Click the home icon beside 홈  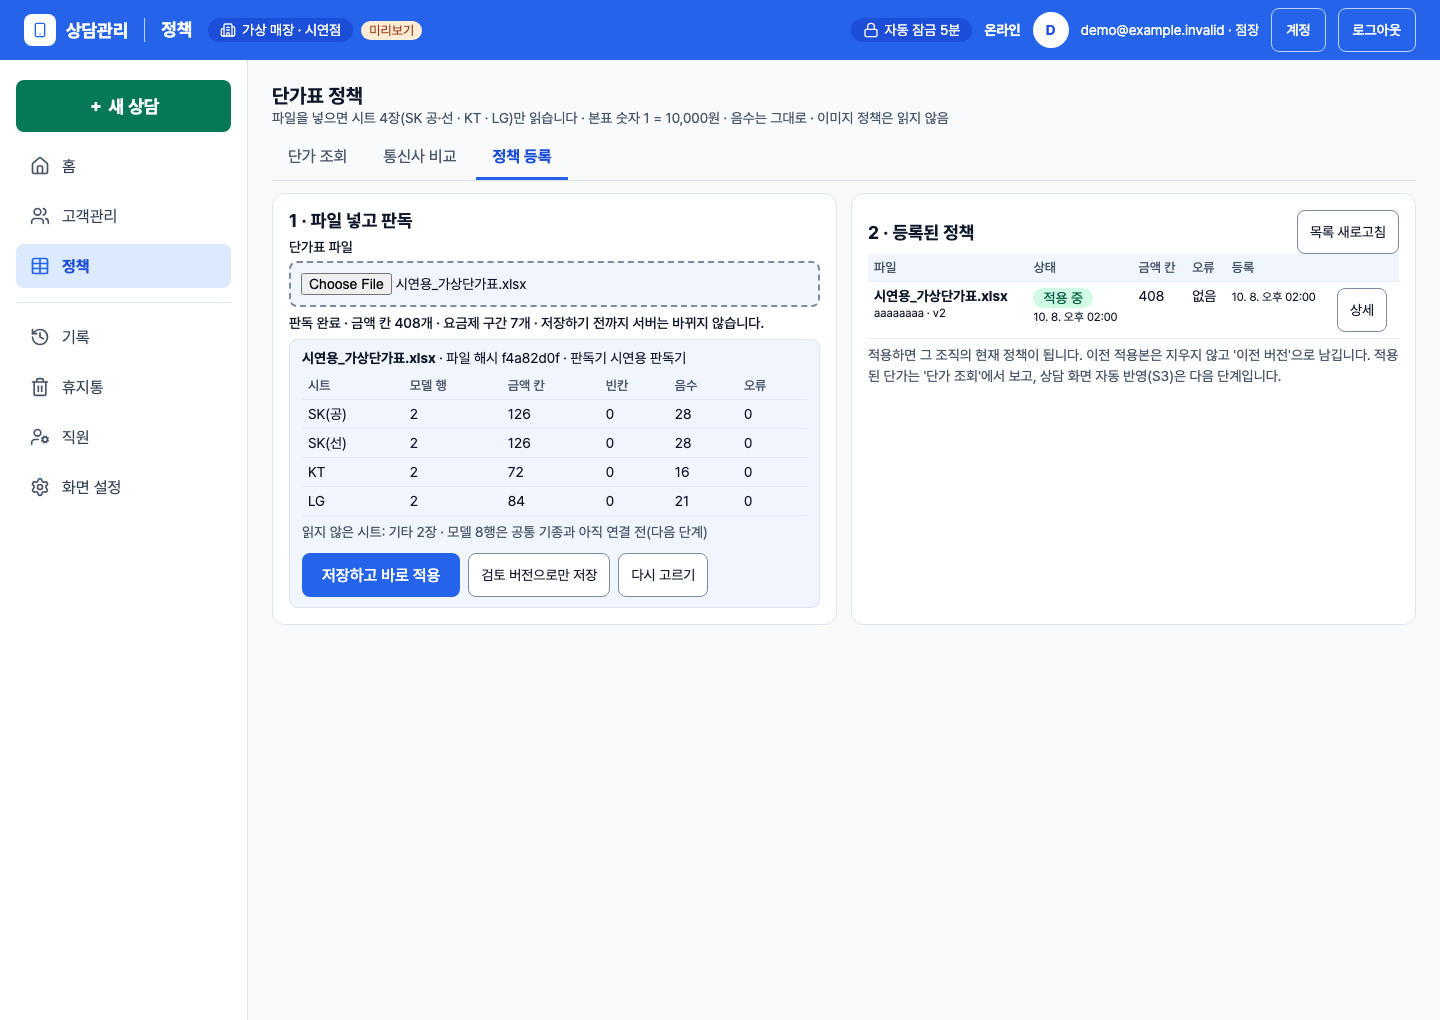click(x=40, y=166)
